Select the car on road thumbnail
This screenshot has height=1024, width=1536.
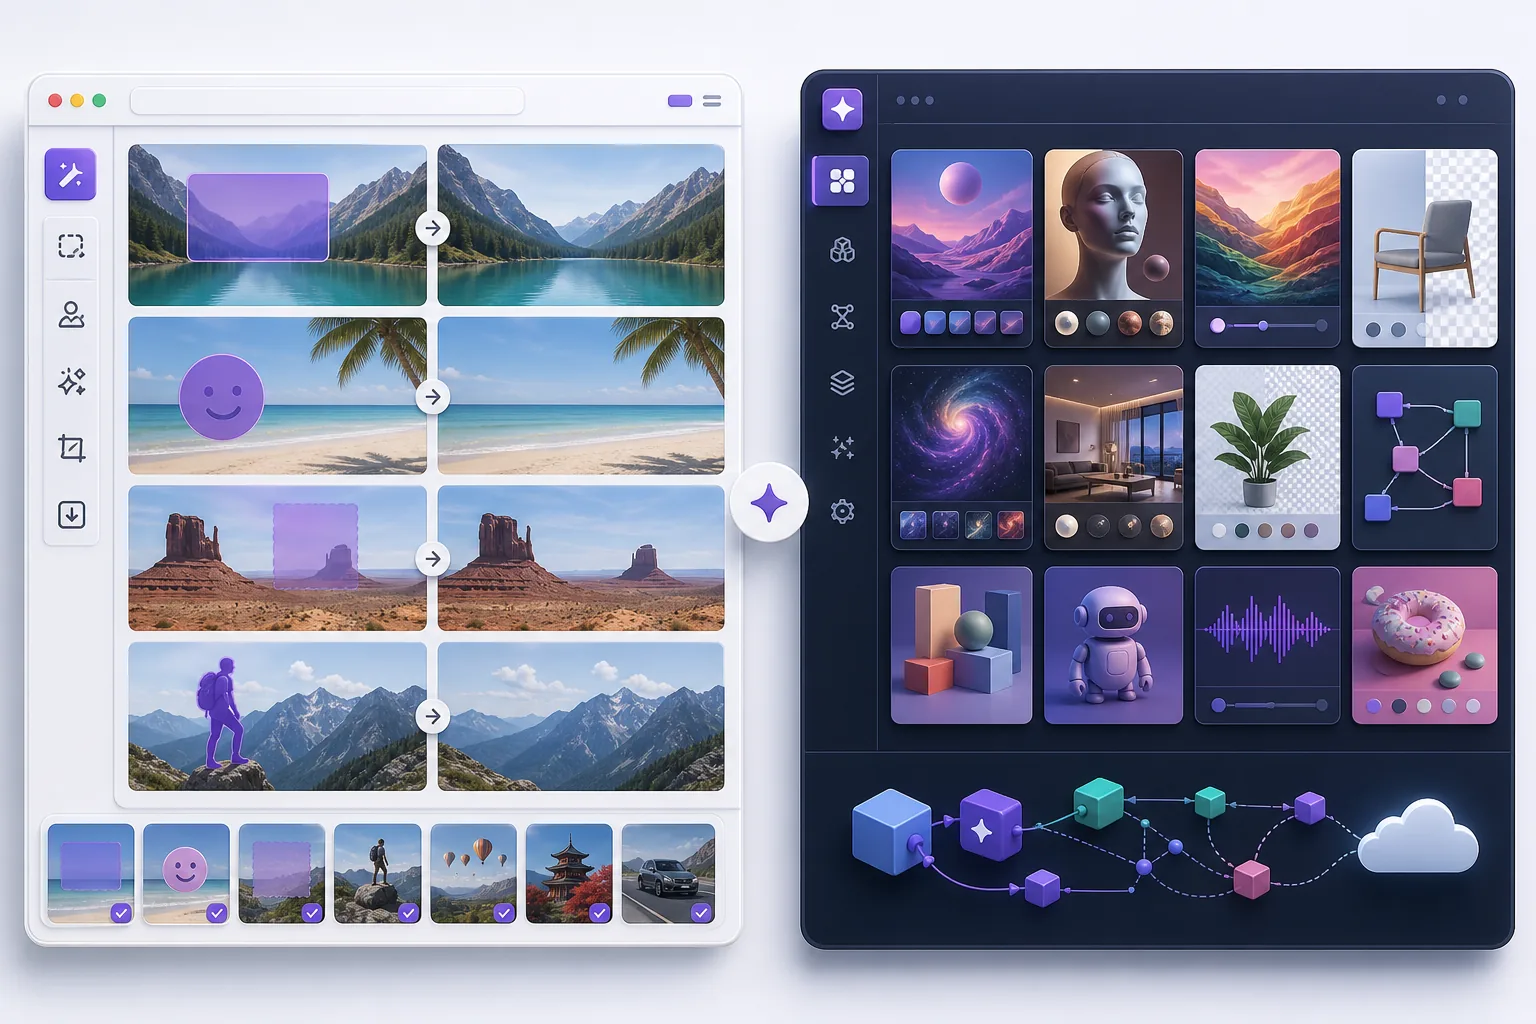(668, 872)
